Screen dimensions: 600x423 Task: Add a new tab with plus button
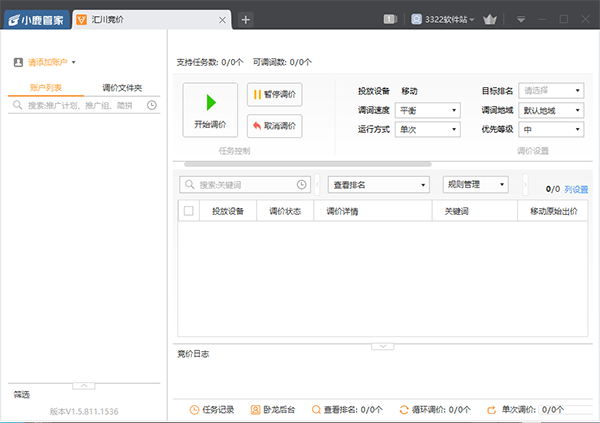point(246,19)
